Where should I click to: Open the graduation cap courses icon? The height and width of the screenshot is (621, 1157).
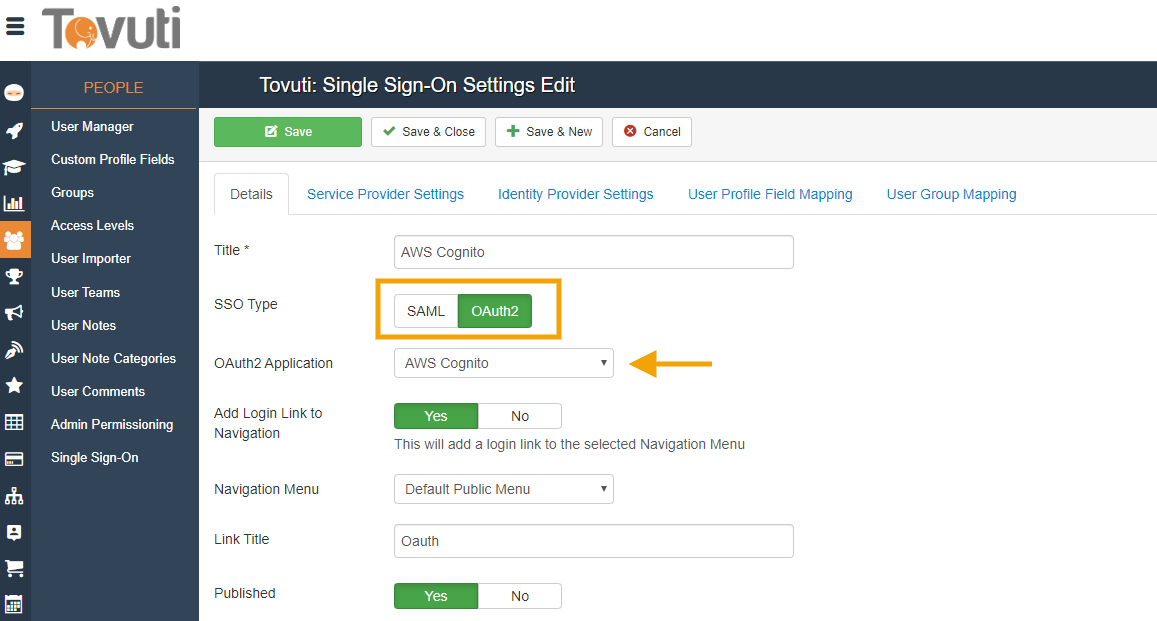15,167
